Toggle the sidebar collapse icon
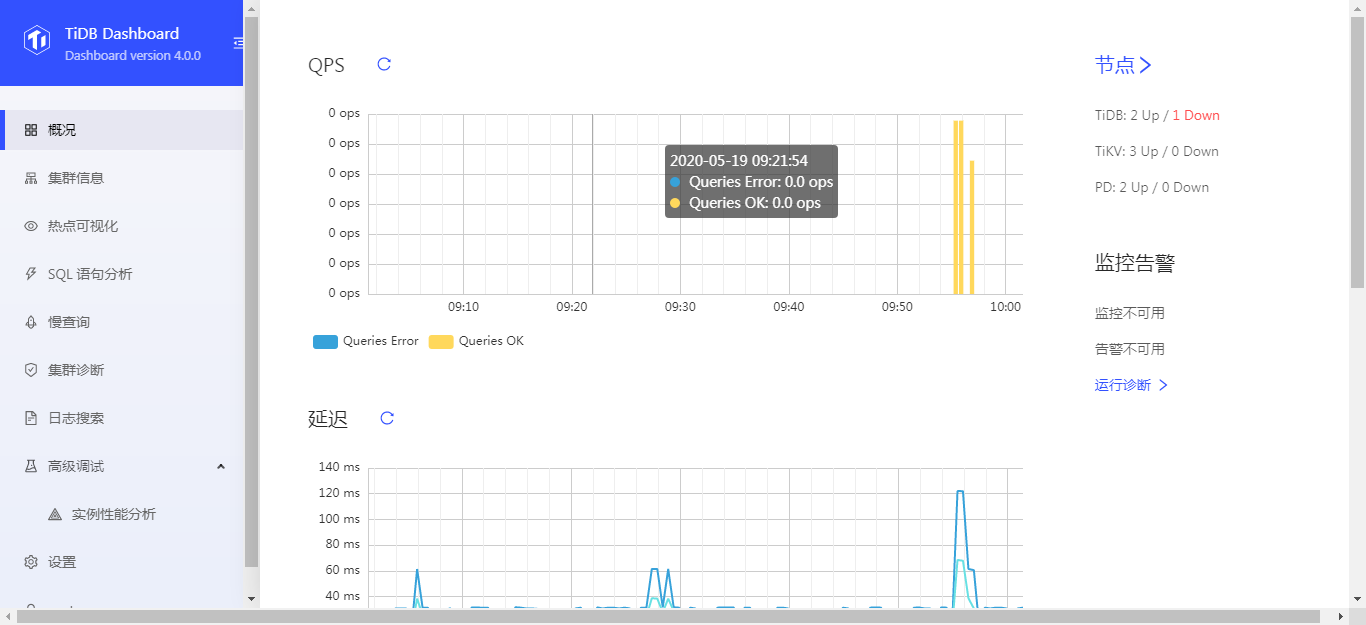 click(238, 42)
